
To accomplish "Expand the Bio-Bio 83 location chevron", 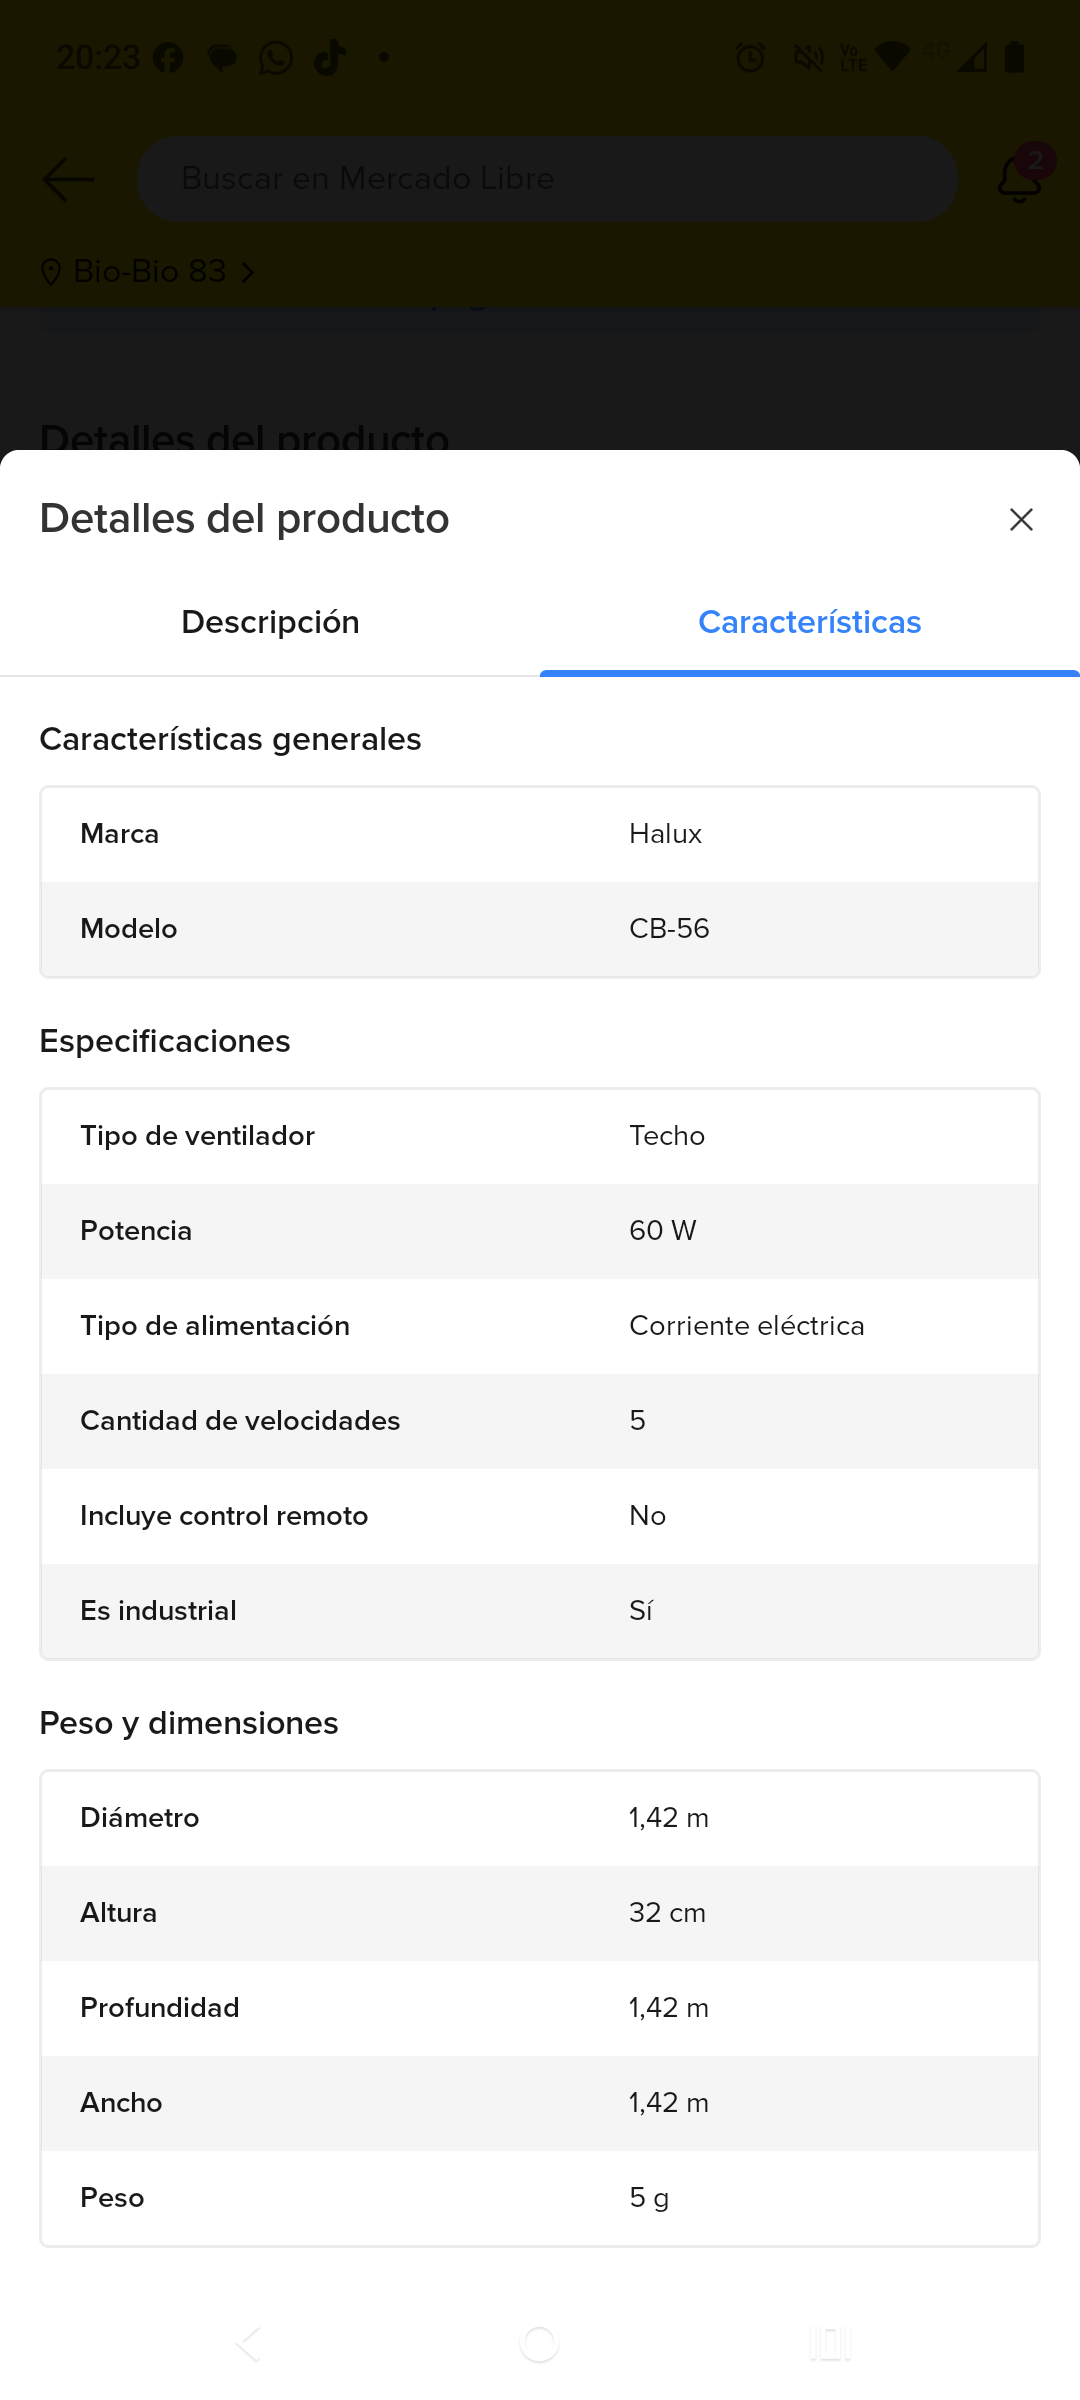I will 248,272.
